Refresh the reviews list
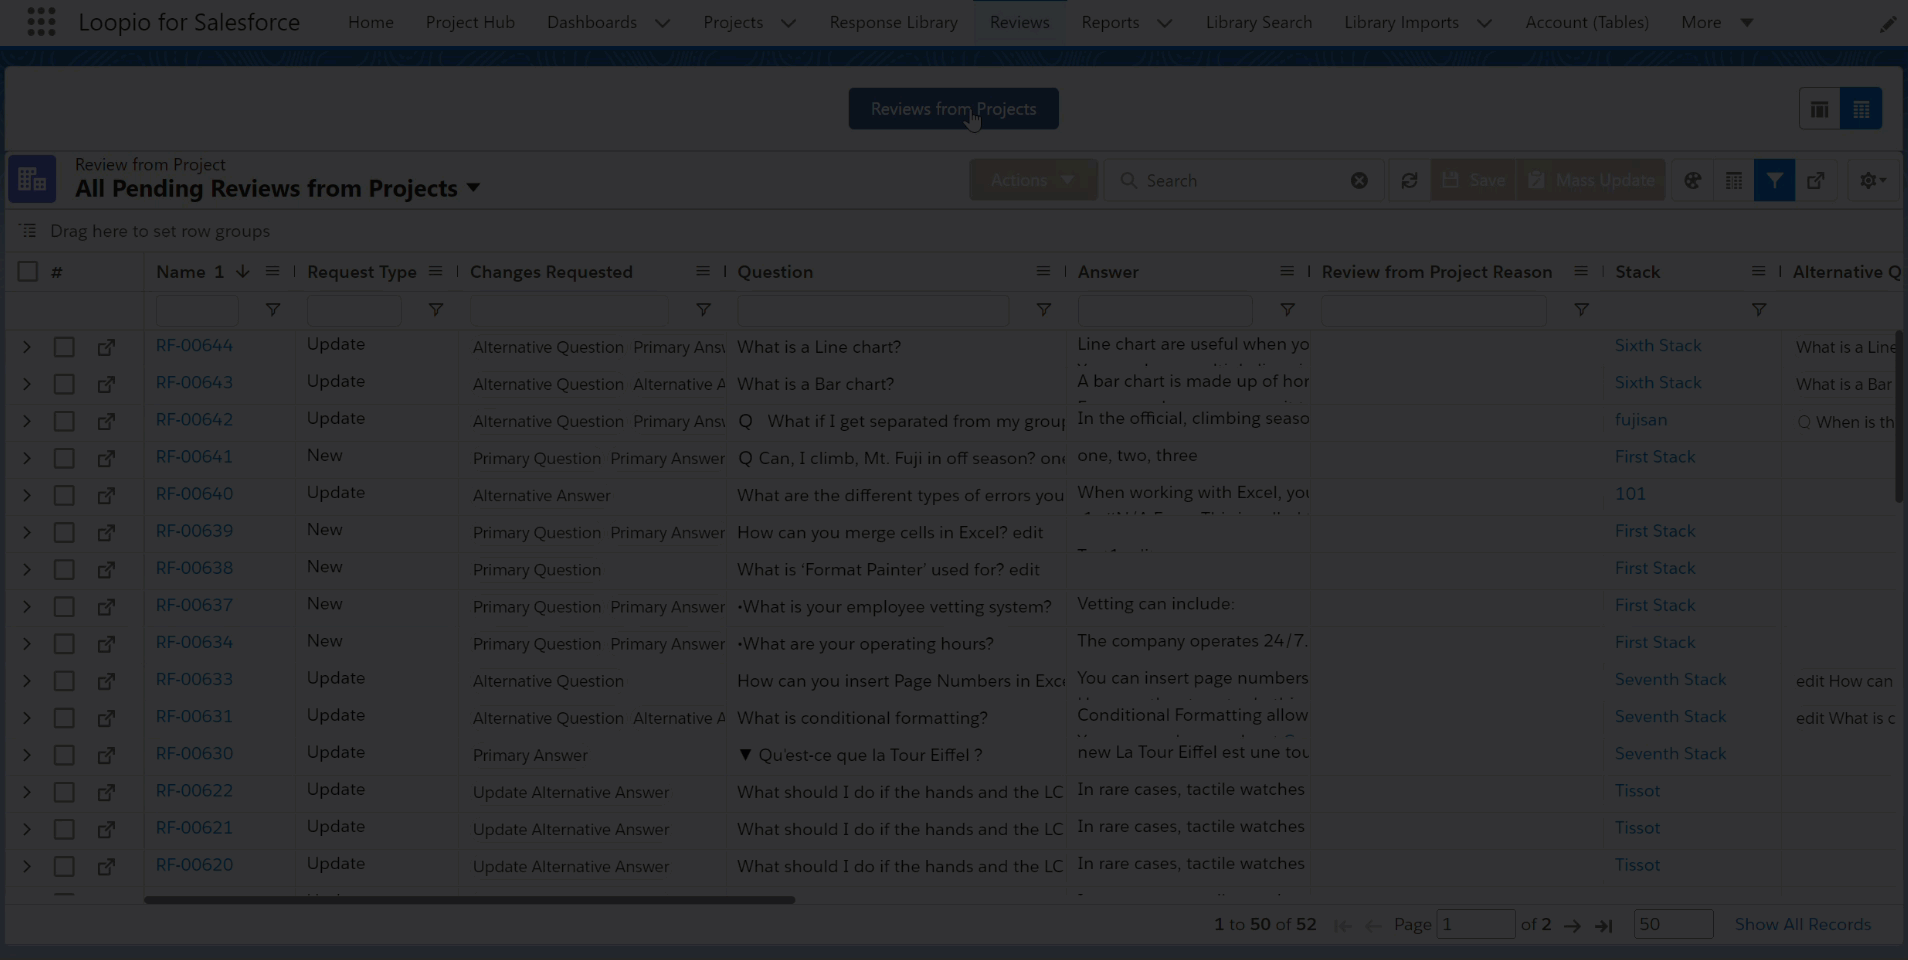Screen dimensions: 1908x960 (1409, 181)
